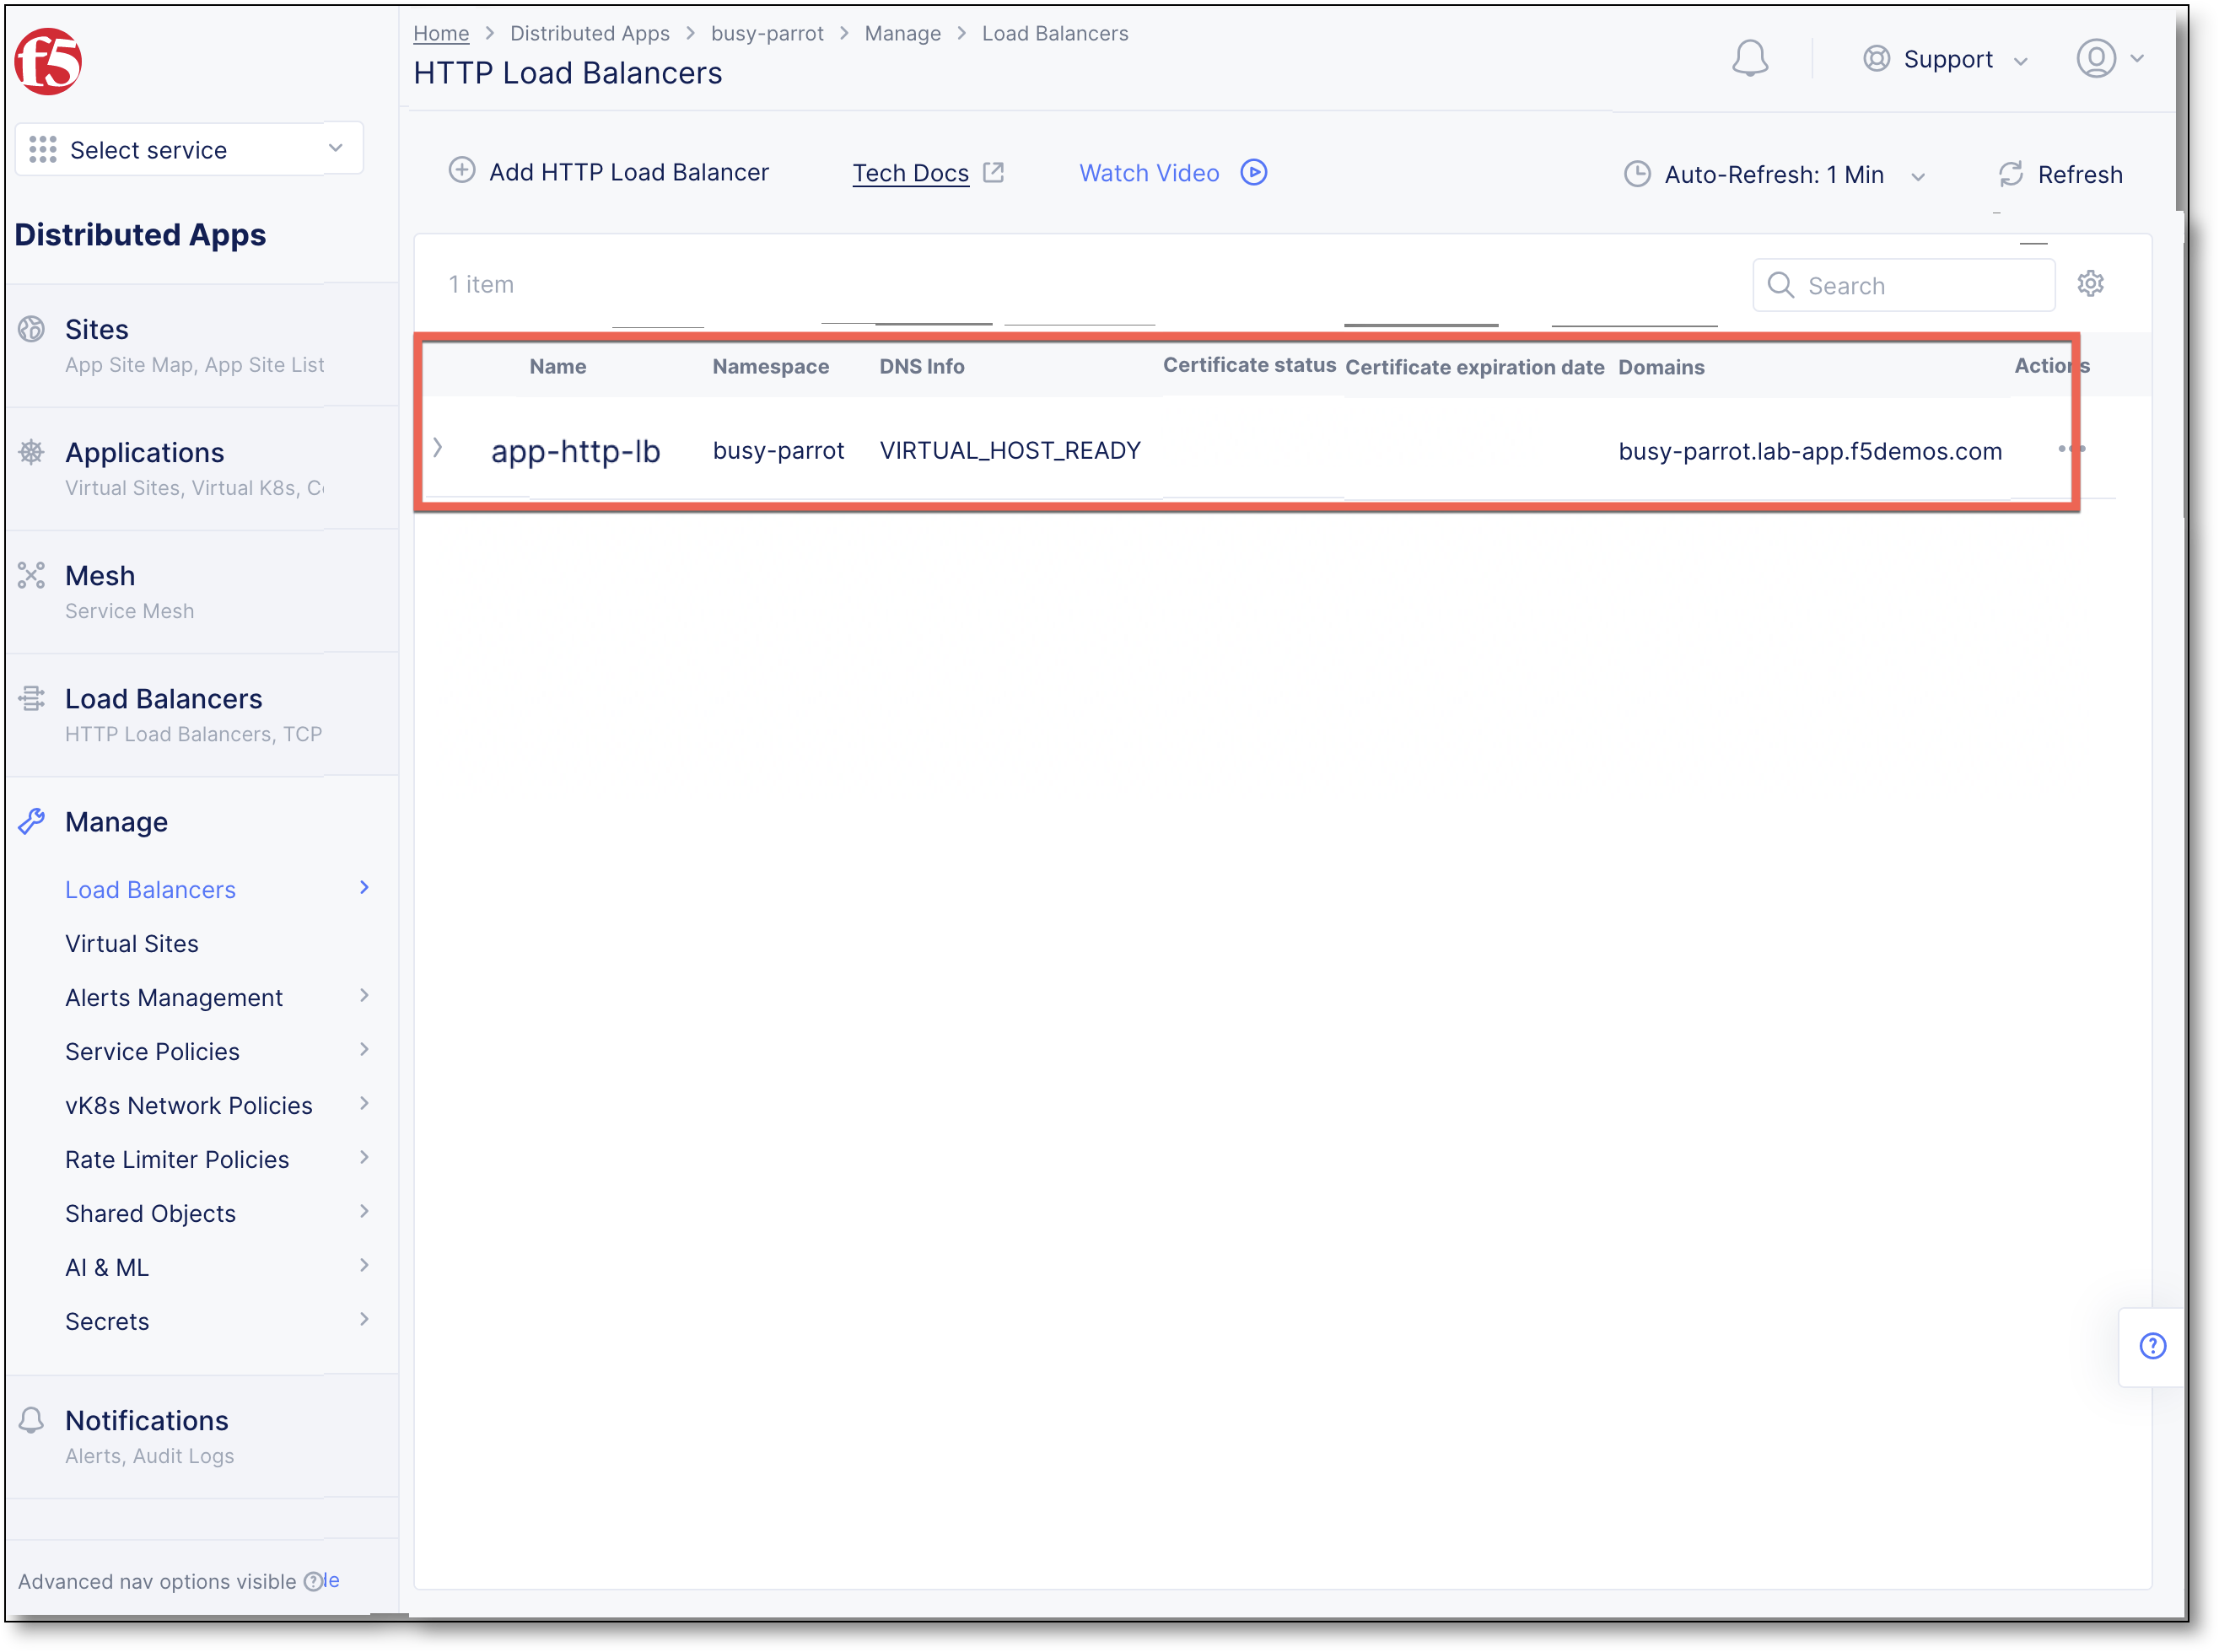Click the Watch Video play icon
The image size is (2219, 1652).
pos(1253,172)
